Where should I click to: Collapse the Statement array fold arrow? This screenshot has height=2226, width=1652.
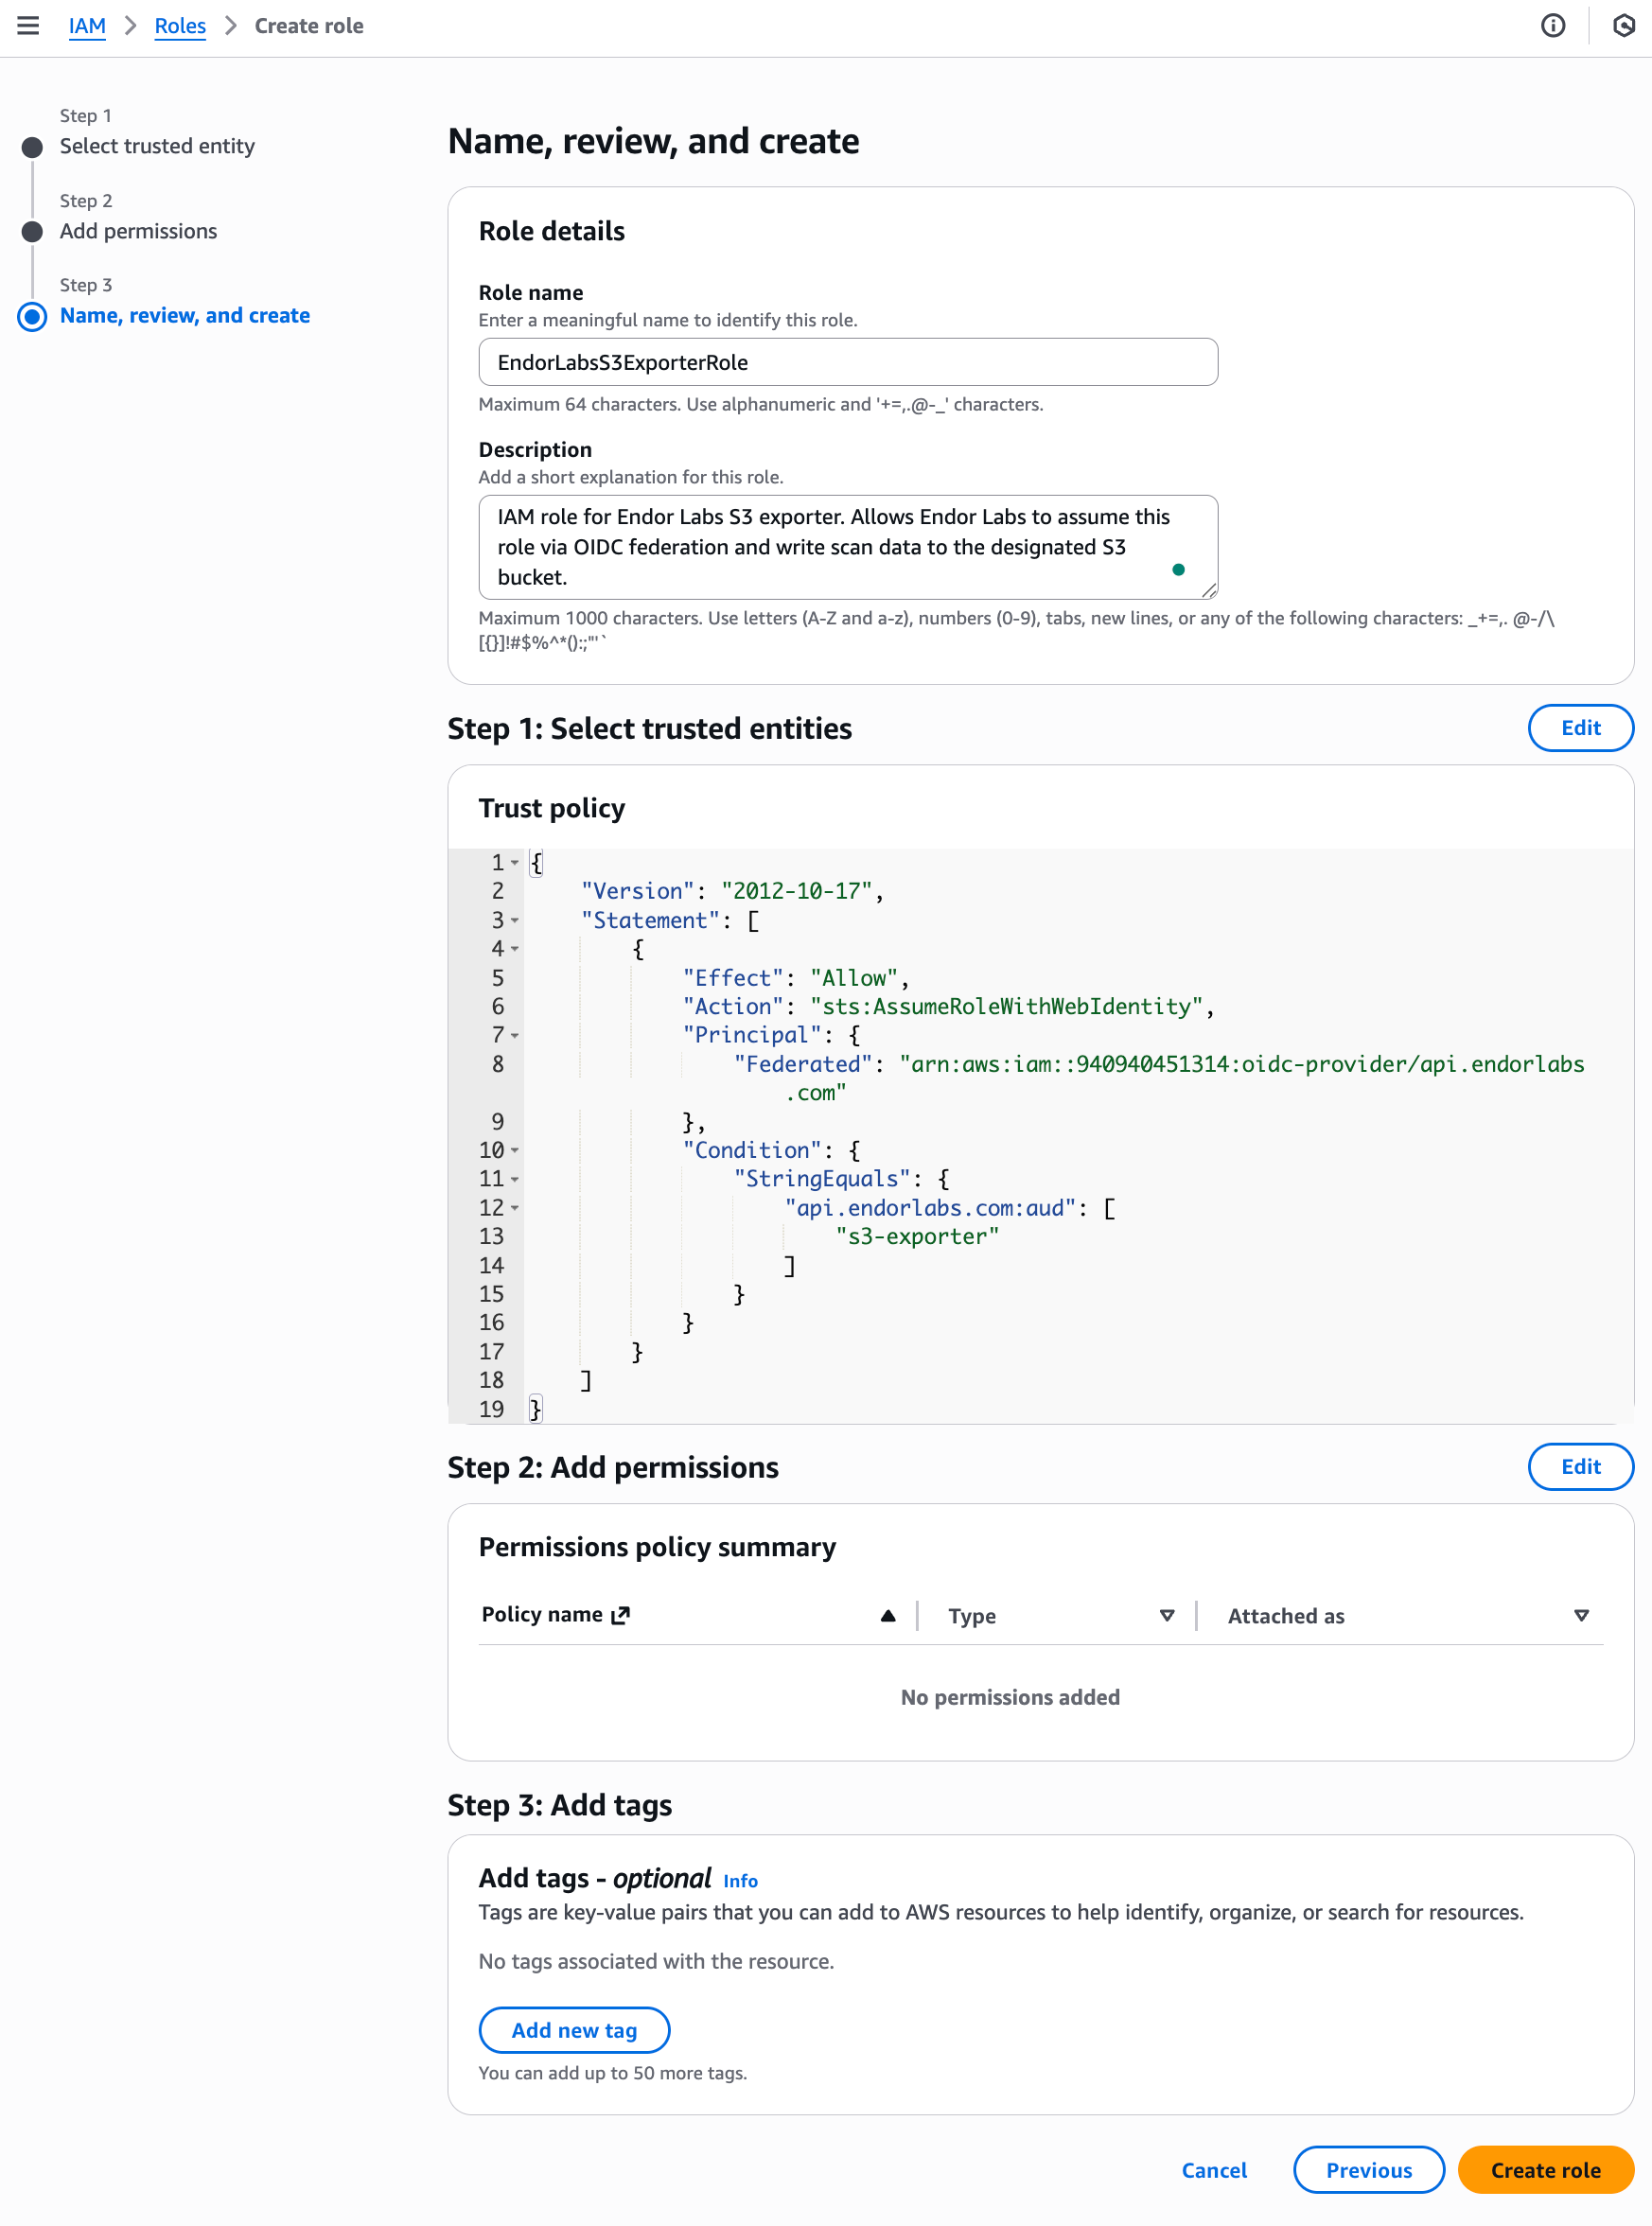tap(515, 921)
